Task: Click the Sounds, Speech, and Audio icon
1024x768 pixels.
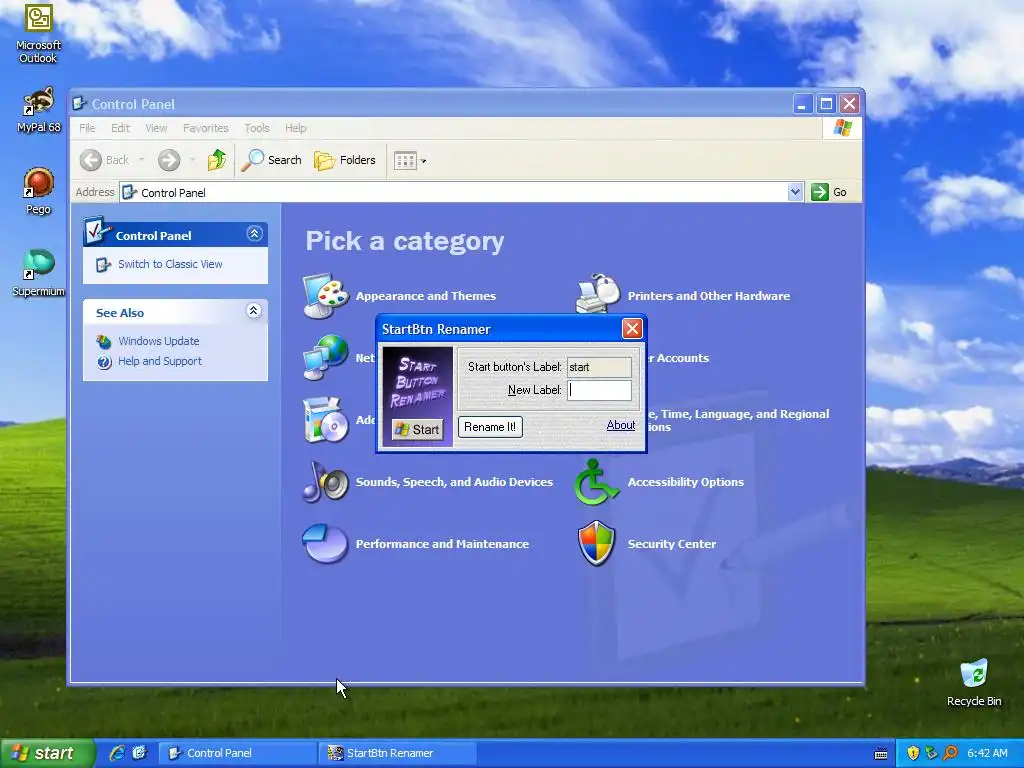Action: click(x=325, y=482)
